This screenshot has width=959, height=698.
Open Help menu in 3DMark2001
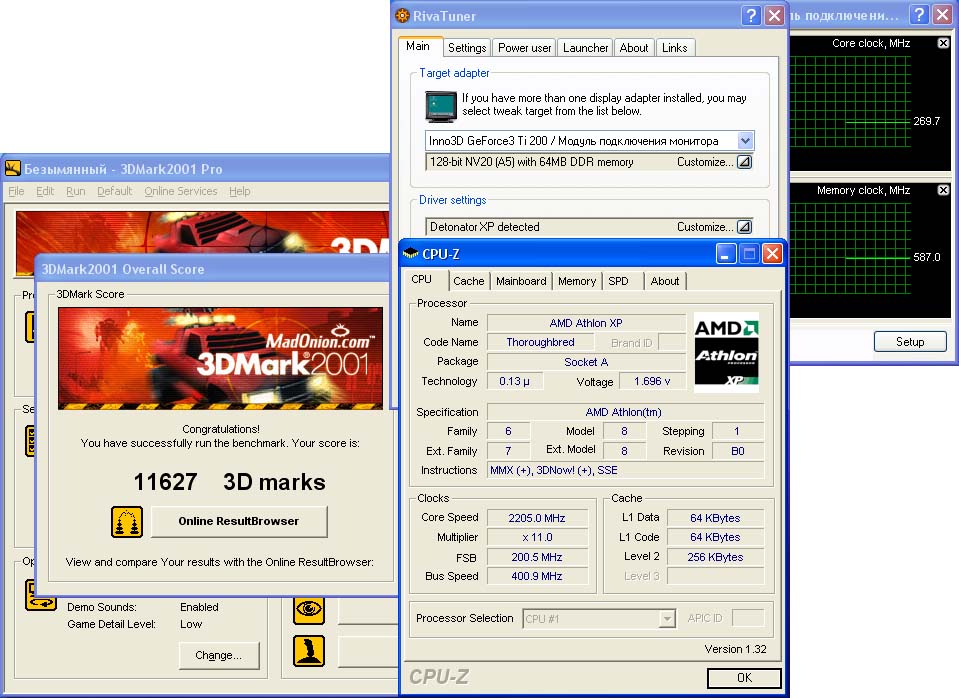240,191
